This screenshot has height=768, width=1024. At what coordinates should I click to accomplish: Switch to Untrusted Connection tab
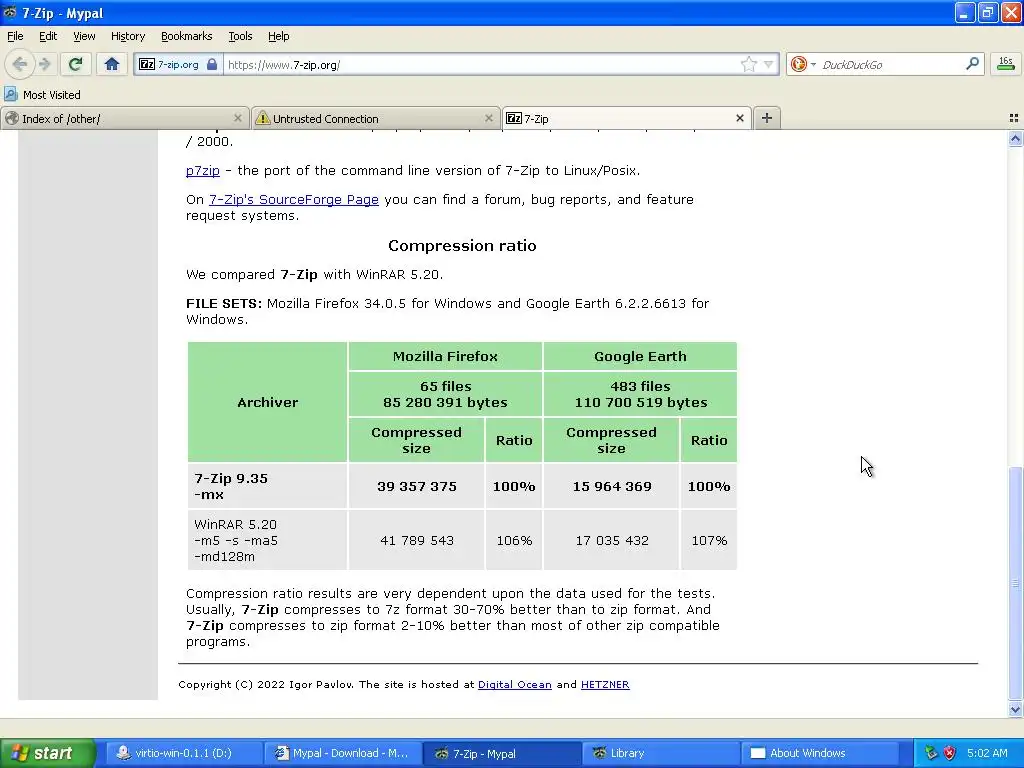(x=375, y=118)
